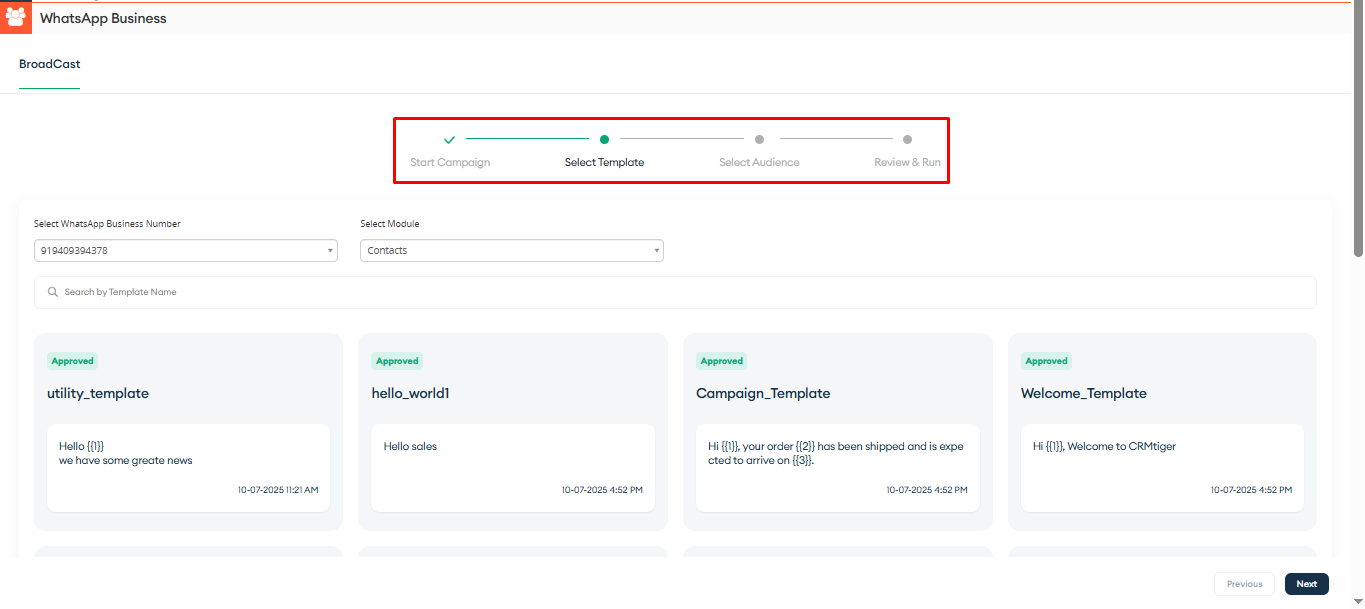Select the Select Template step dot

(604, 140)
